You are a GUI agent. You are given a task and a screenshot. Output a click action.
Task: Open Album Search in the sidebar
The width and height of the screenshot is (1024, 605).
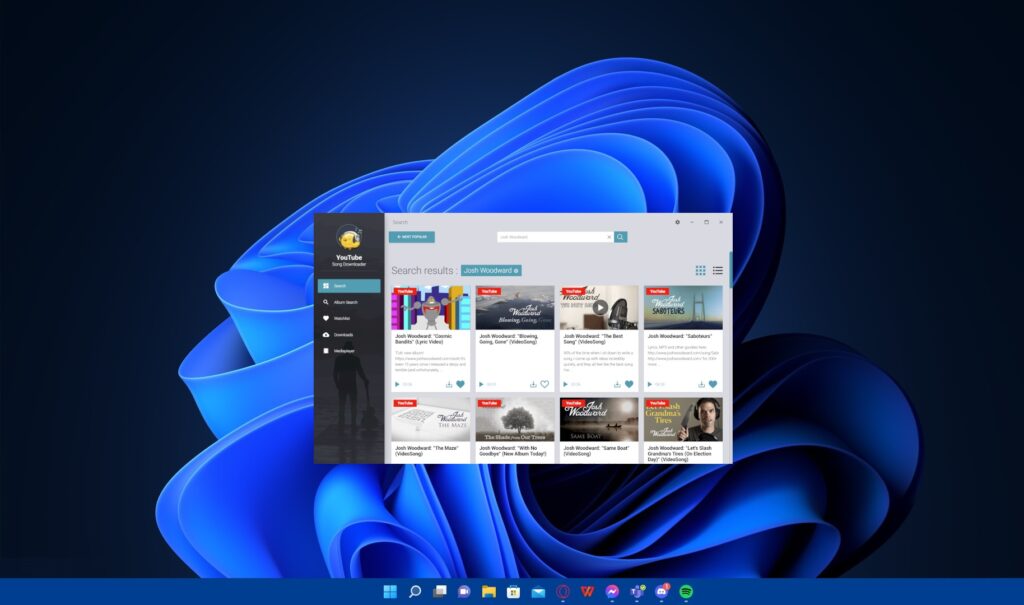[x=349, y=302]
